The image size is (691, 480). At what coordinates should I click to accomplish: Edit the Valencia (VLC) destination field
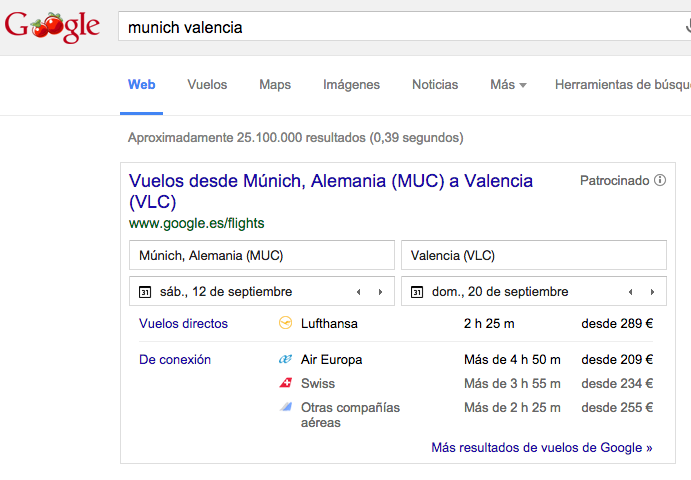[x=534, y=255]
